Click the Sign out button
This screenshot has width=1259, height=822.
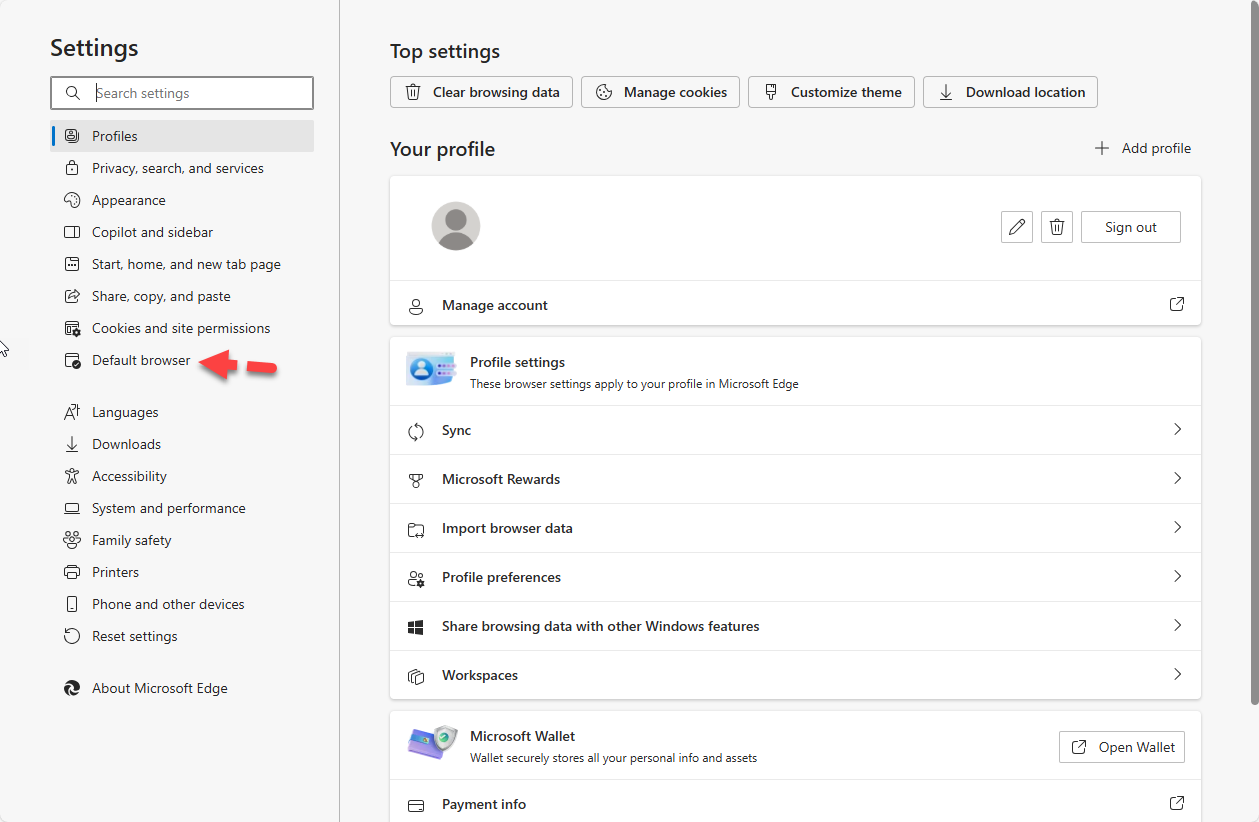(1131, 227)
